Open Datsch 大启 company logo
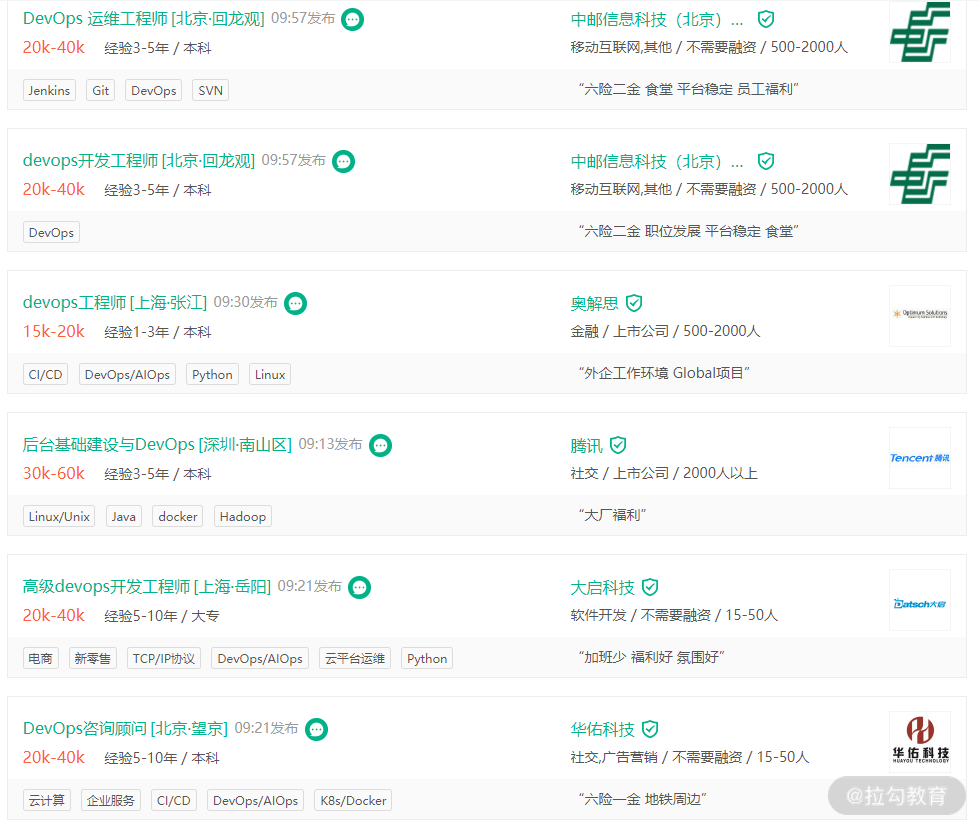The height and width of the screenshot is (828, 979). [x=920, y=599]
